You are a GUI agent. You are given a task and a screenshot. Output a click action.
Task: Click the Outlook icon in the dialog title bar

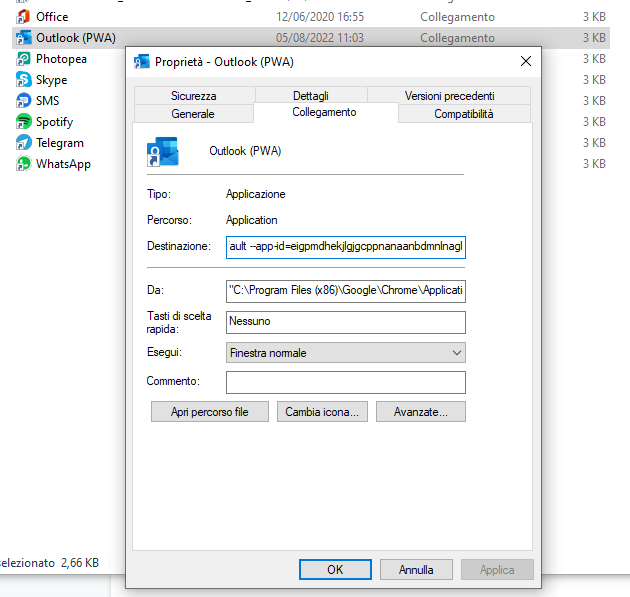(x=142, y=61)
